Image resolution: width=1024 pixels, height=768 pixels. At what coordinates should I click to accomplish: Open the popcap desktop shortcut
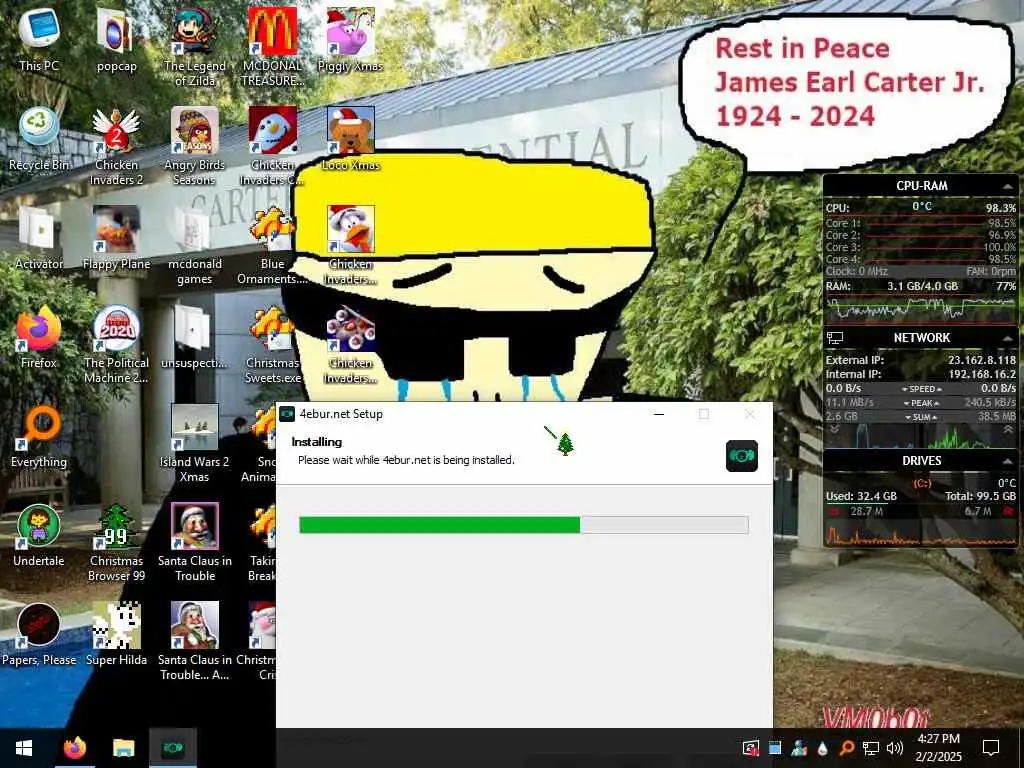point(116,40)
